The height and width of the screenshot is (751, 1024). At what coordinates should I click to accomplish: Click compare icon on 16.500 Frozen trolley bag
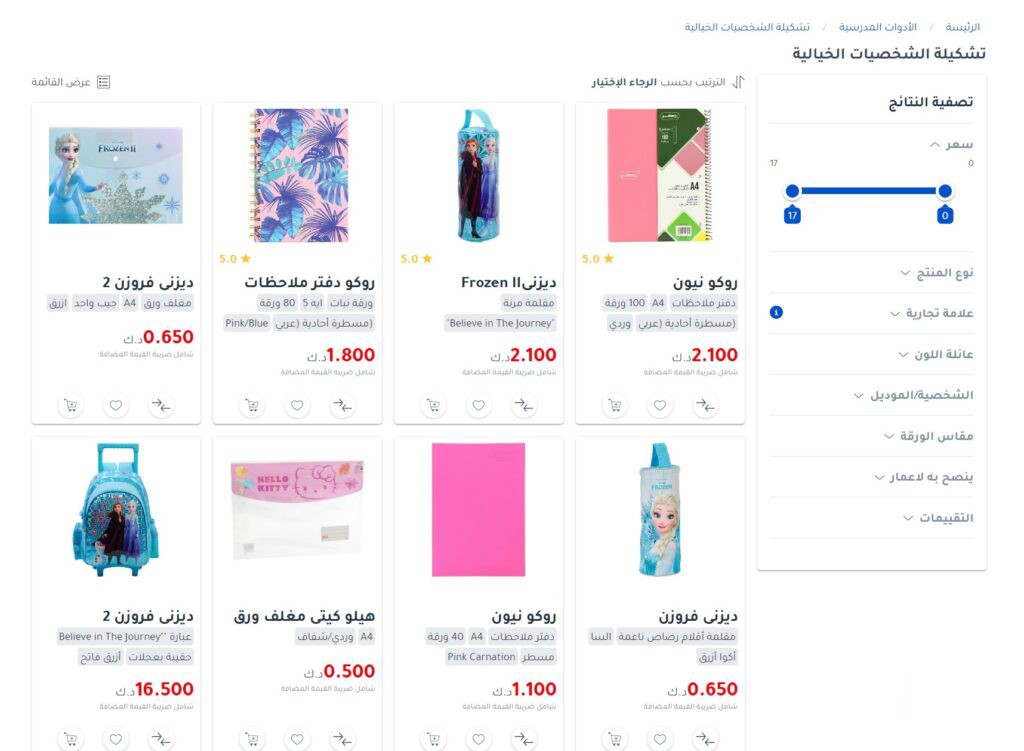coord(161,739)
